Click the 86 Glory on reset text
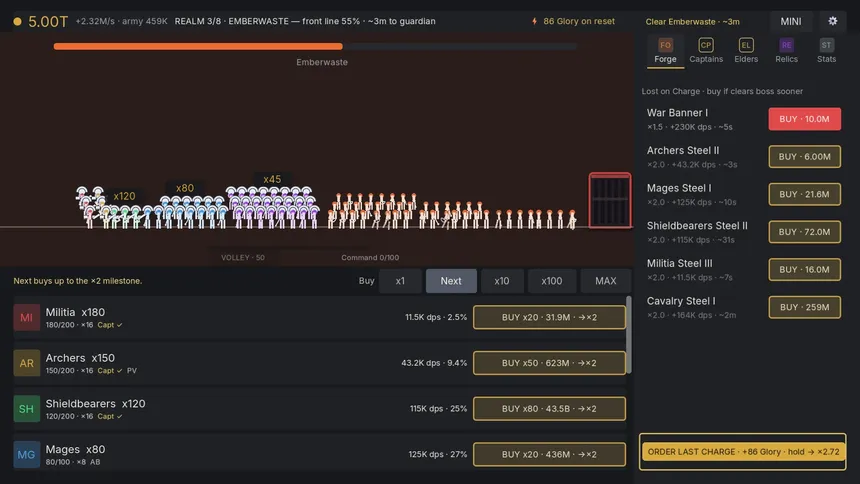860x484 pixels. coord(579,21)
